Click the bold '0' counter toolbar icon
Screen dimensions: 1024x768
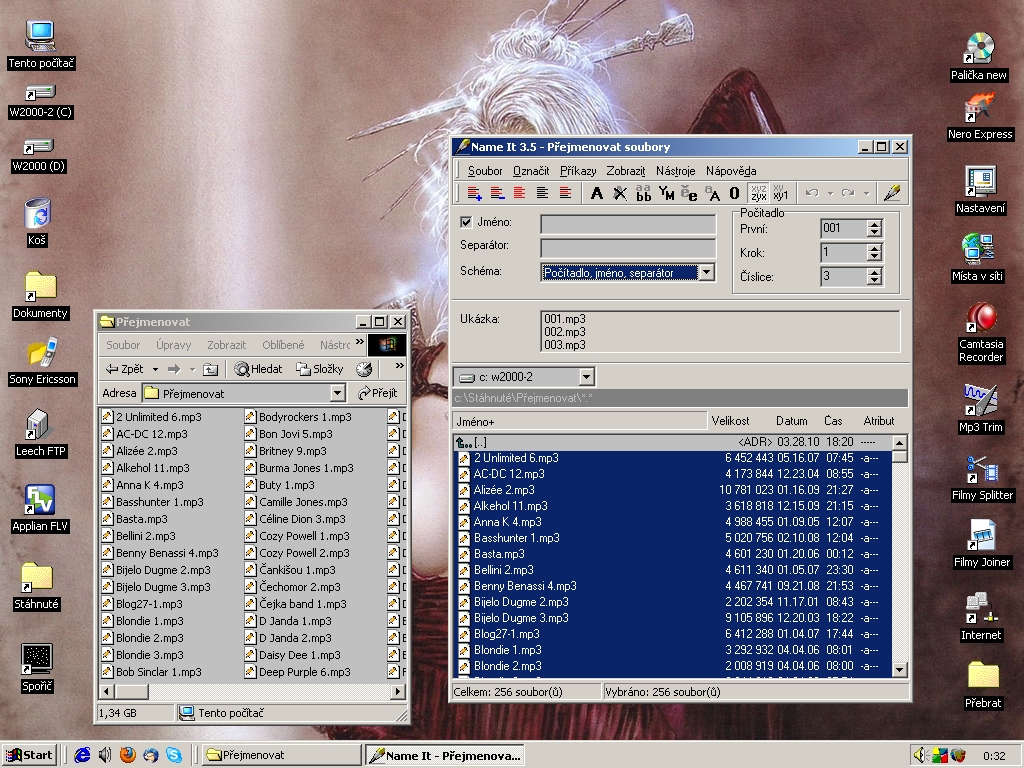pos(734,193)
